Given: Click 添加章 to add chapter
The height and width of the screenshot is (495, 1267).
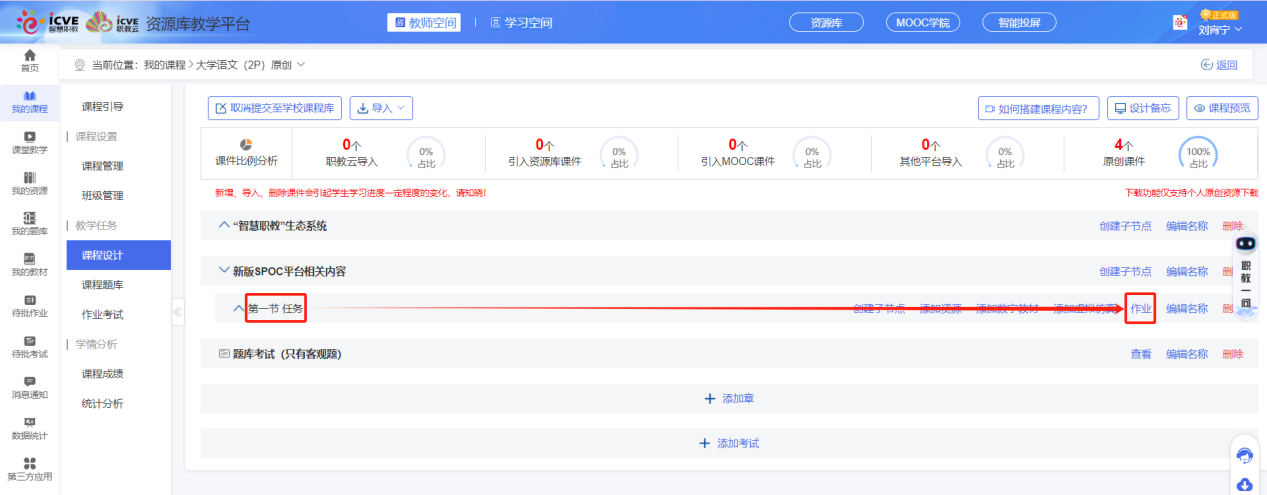Looking at the screenshot, I should [x=729, y=398].
